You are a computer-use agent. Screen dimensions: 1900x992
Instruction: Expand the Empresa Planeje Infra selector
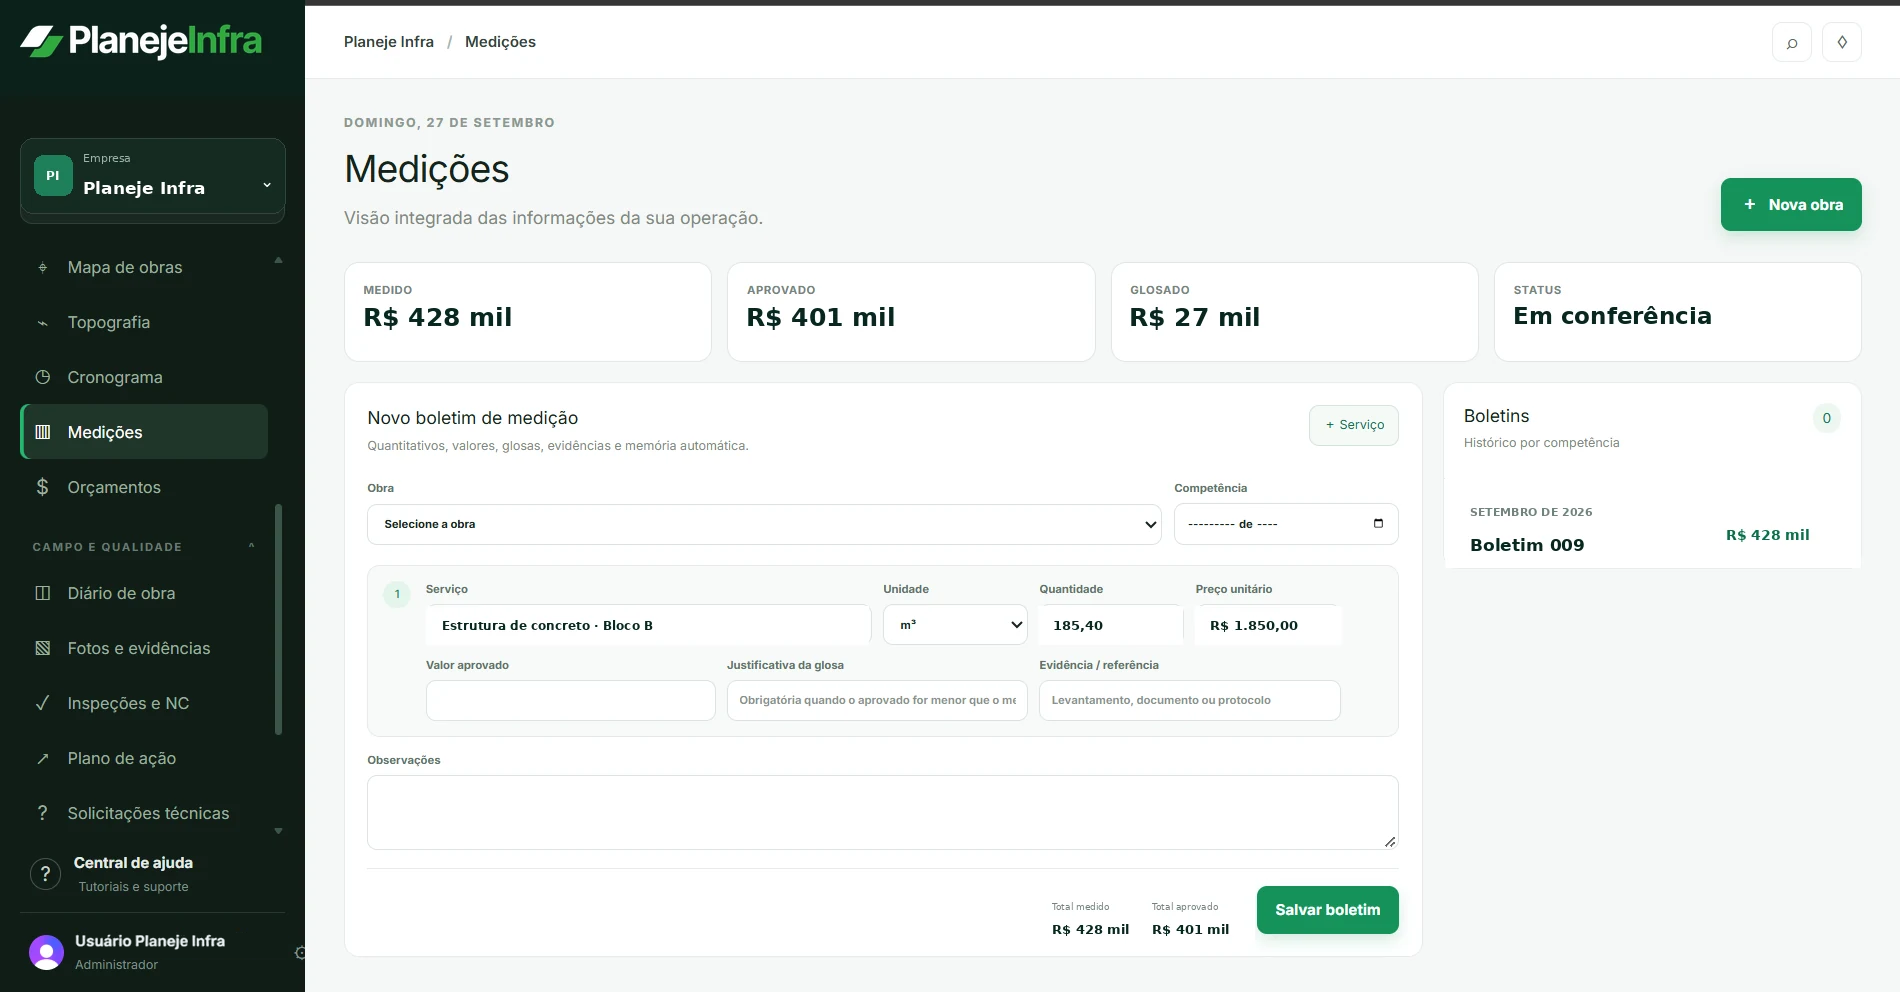tap(152, 176)
